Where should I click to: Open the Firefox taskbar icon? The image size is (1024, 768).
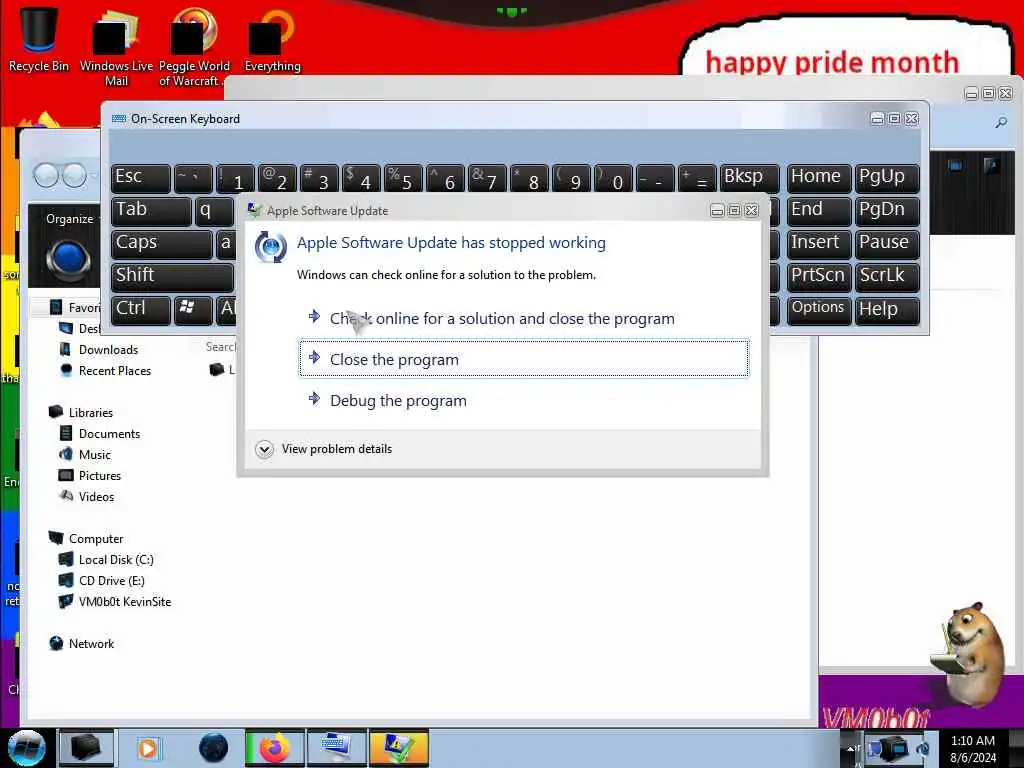[x=274, y=748]
